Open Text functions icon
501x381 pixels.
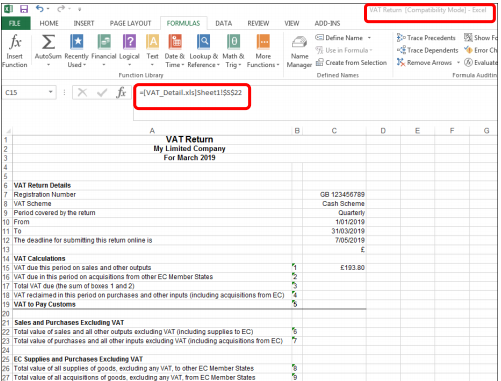152,42
